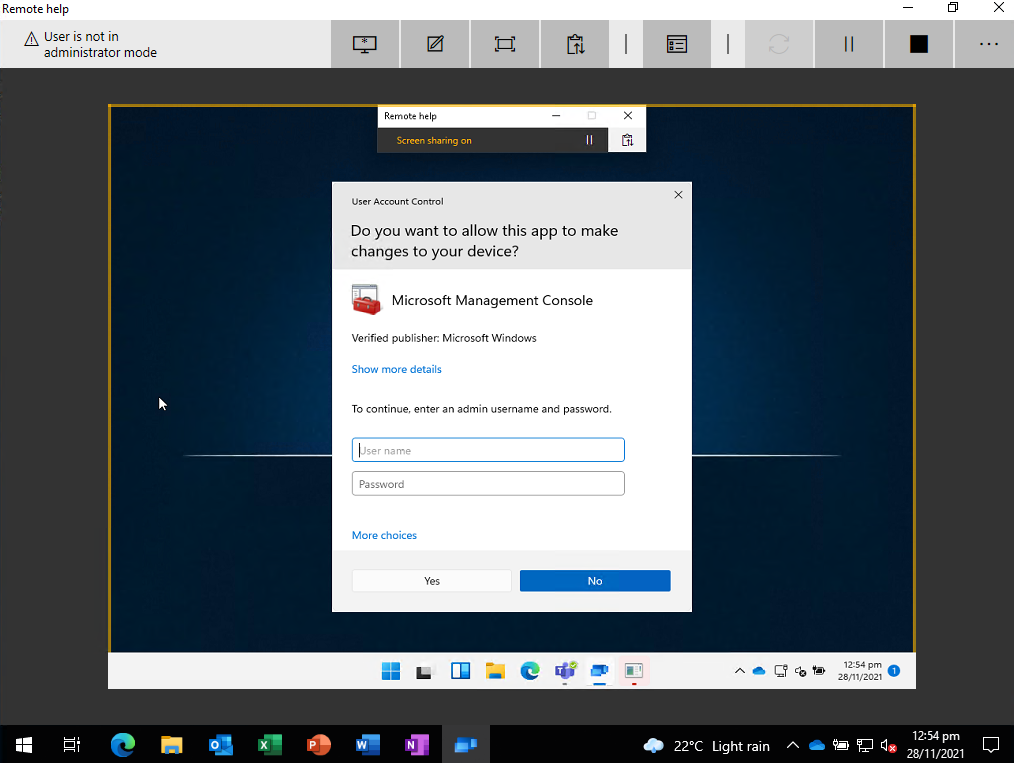Toggle actual size screen view
The width and height of the screenshot is (1014, 763).
(x=504, y=44)
